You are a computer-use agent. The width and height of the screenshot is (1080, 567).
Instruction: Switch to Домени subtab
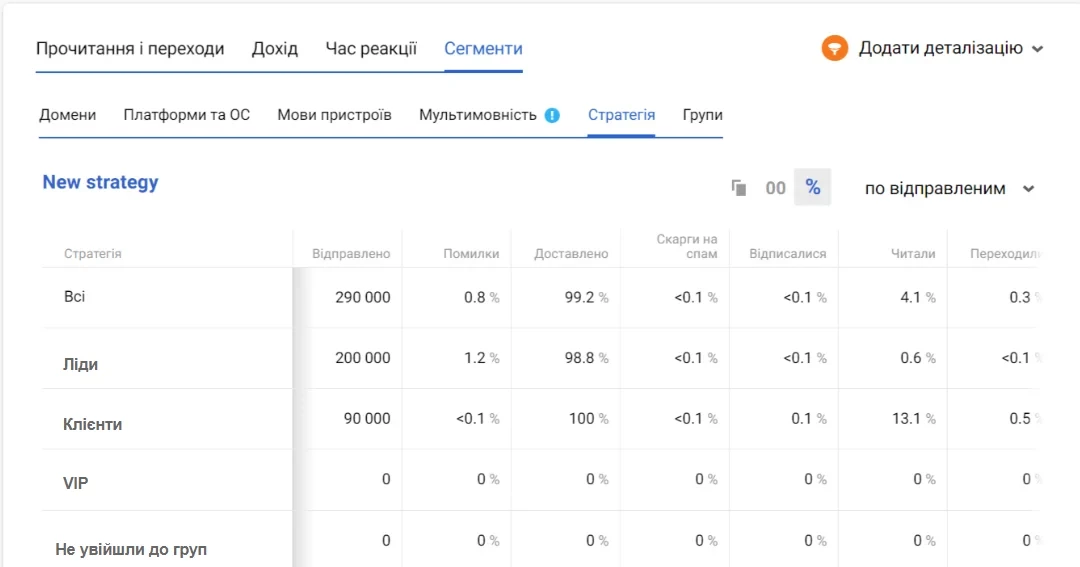(x=68, y=115)
